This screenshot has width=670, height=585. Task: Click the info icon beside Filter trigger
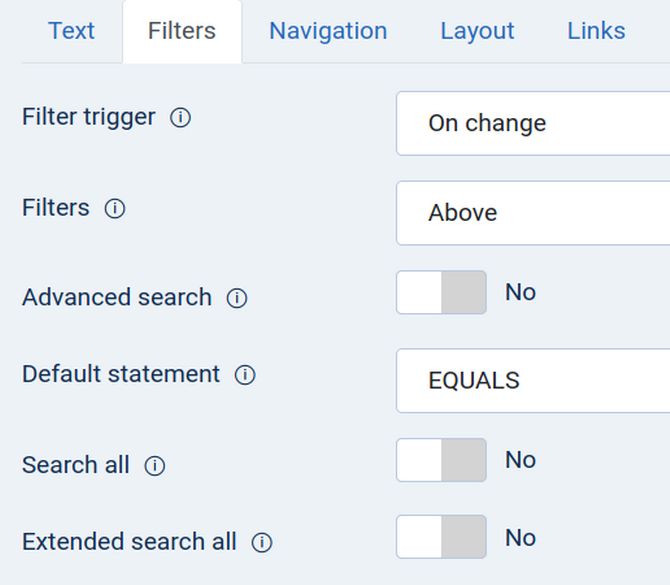pyautogui.click(x=180, y=118)
